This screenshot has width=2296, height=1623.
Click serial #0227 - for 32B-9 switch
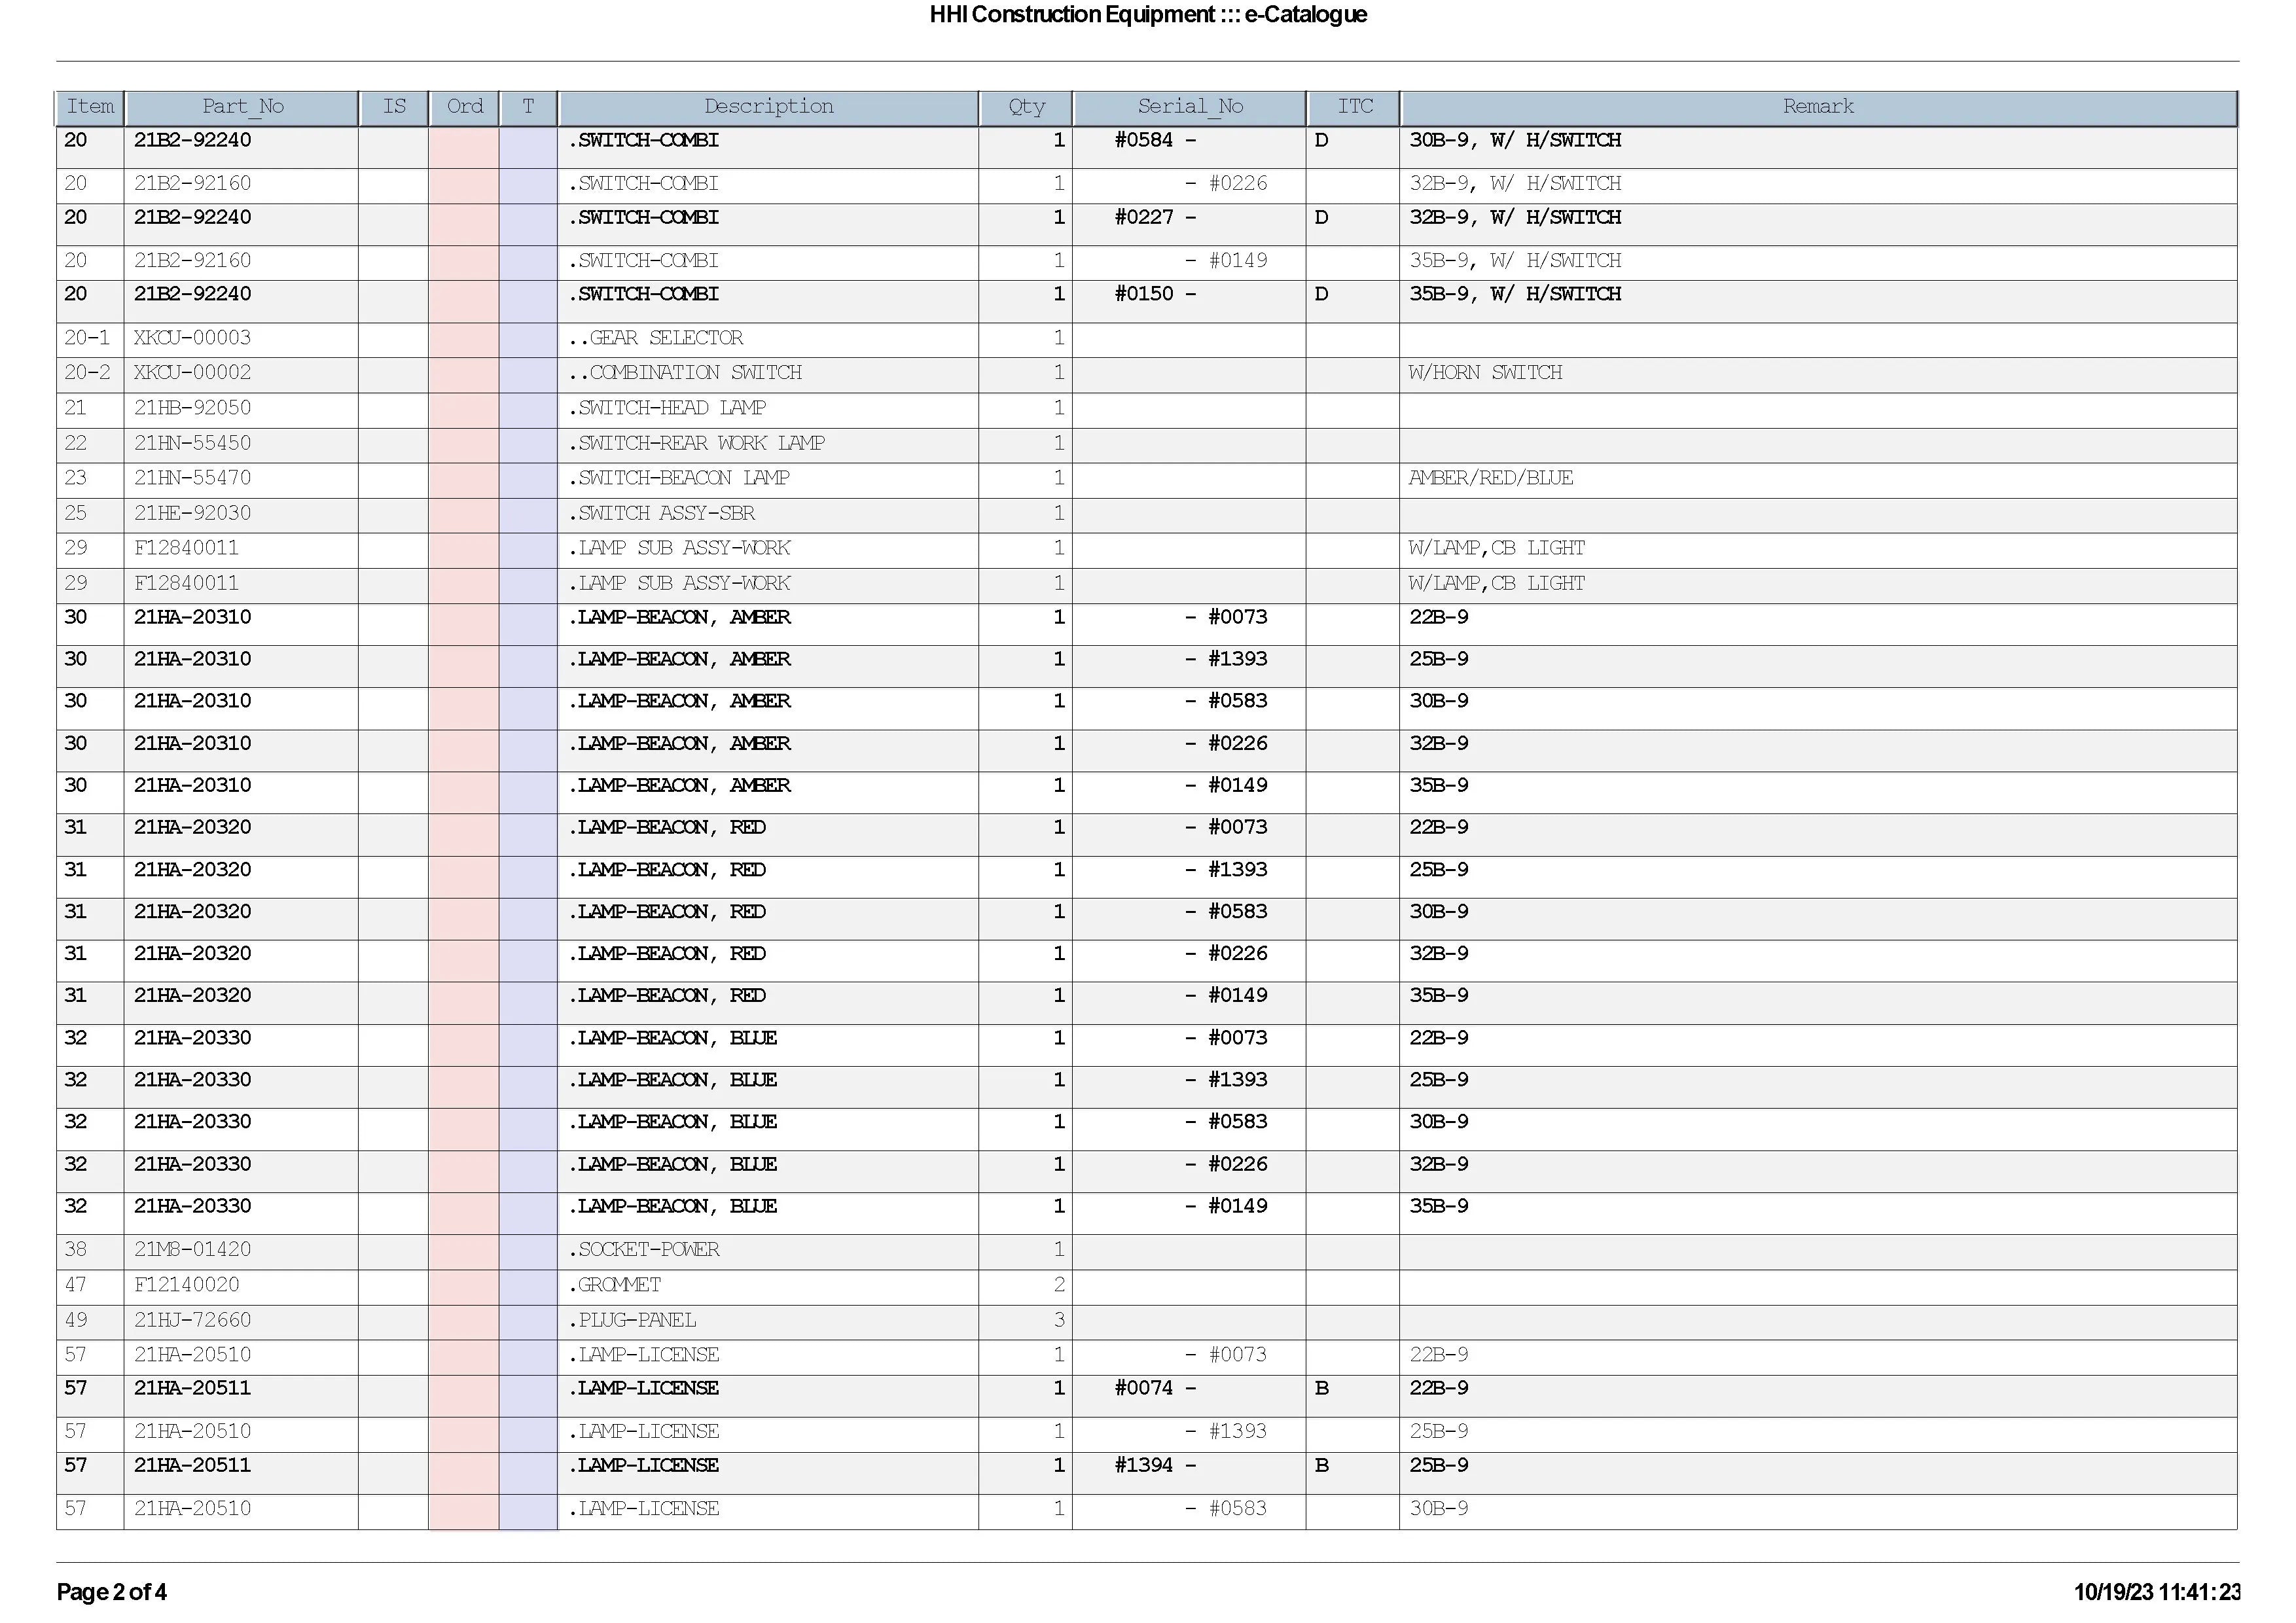tap(1155, 217)
